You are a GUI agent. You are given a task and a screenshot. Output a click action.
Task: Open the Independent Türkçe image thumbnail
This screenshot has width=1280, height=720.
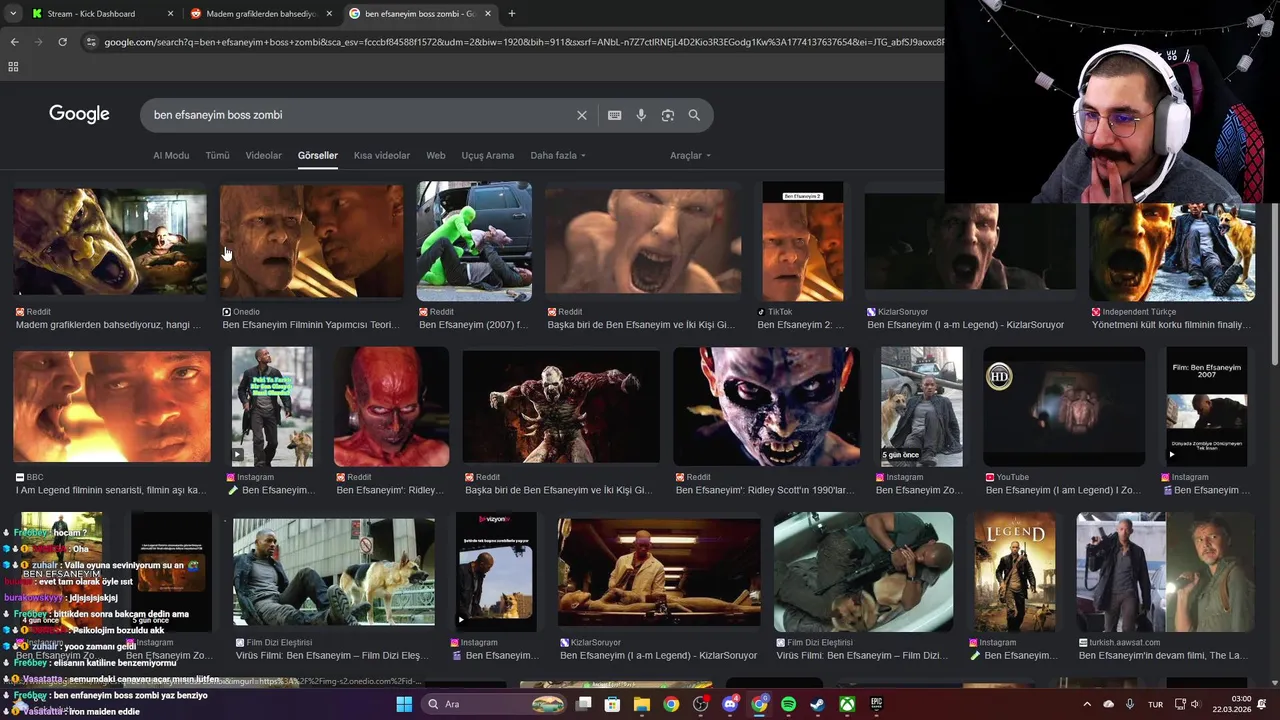(1172, 250)
